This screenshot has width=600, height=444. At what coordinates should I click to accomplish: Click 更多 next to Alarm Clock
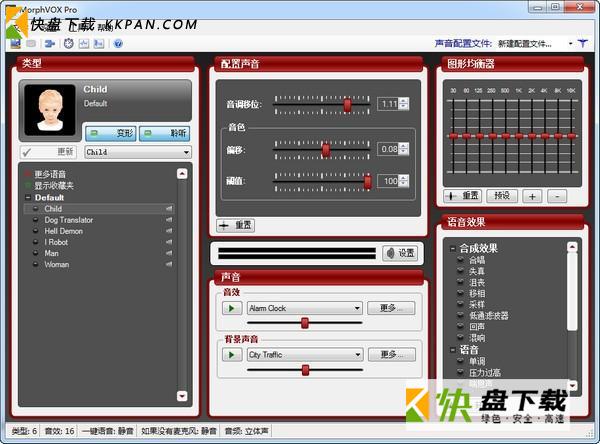391,308
